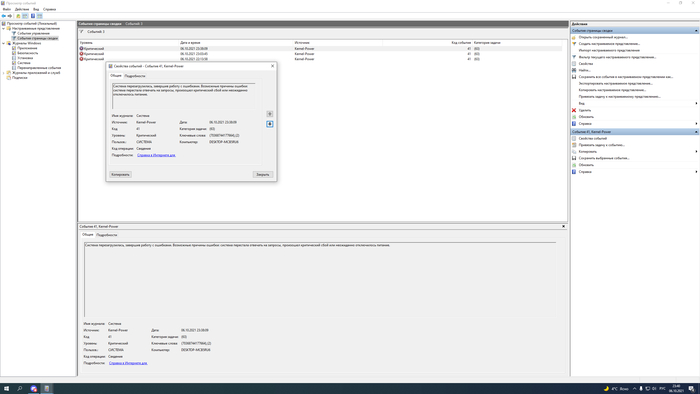The image size is (700, 394).
Task: Expand the Вид submenu in actions pane
Action: point(696,104)
